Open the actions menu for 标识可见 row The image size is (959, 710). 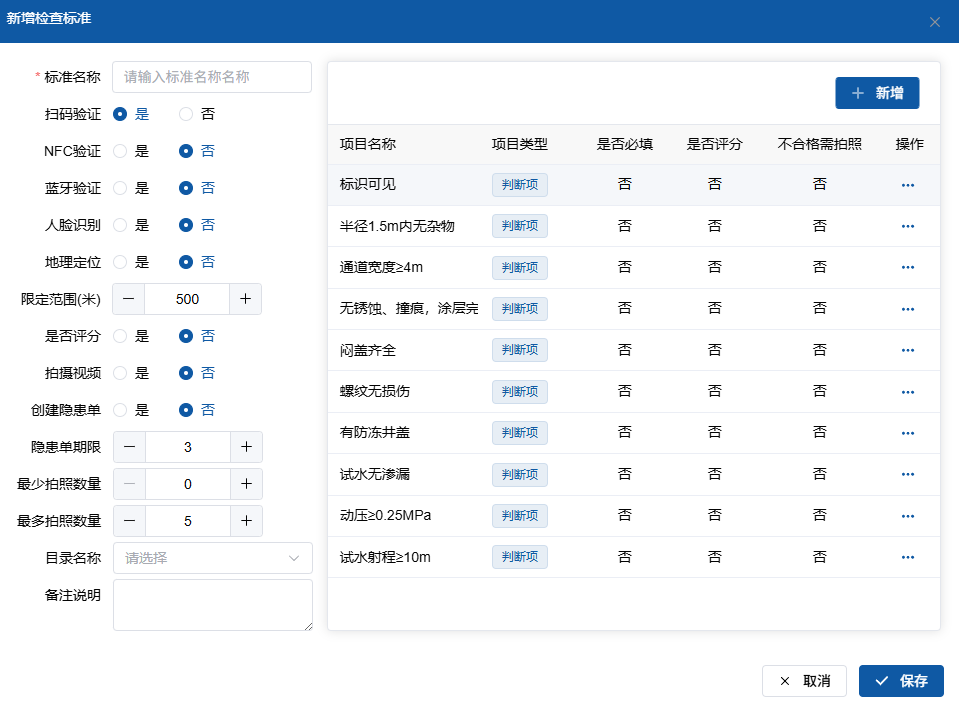click(907, 185)
